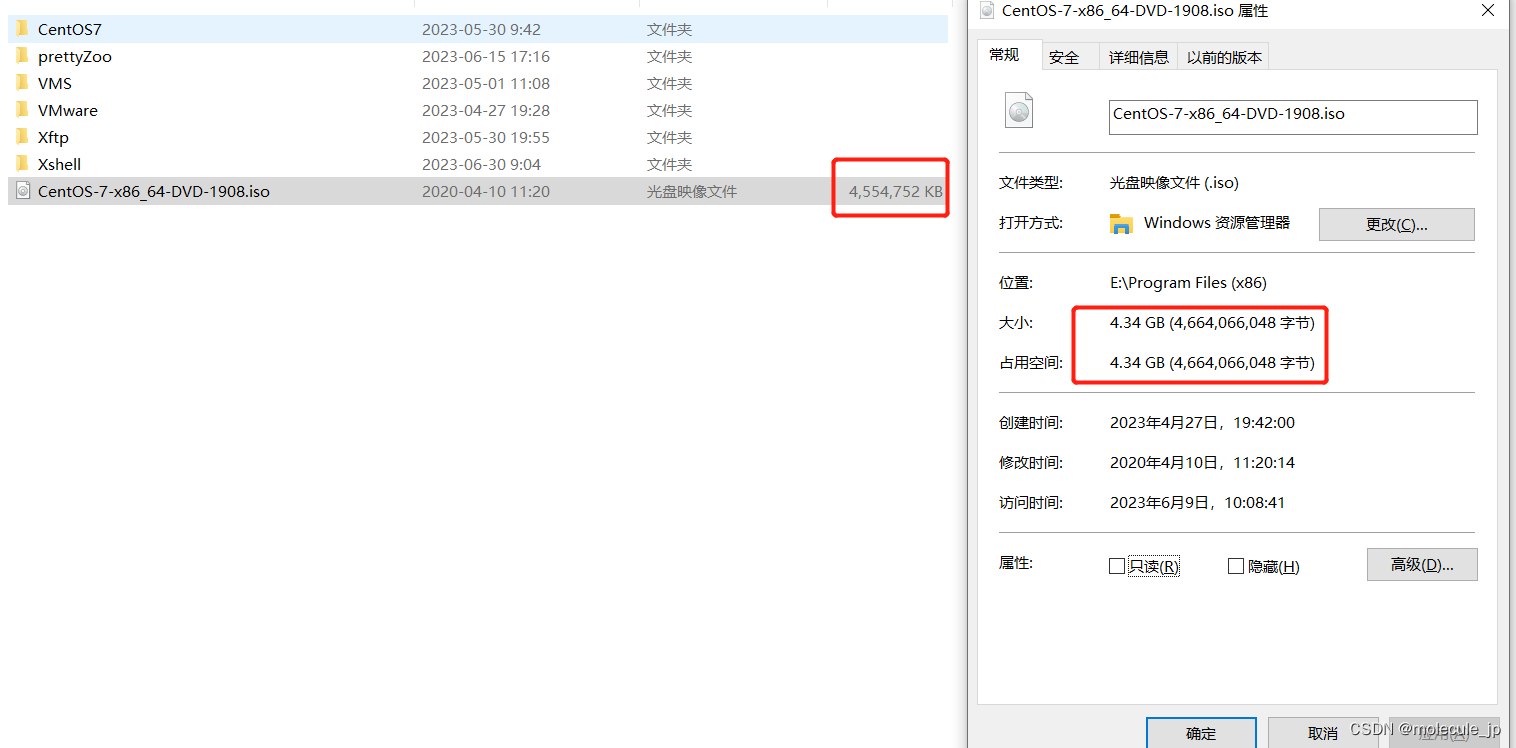
Task: Click the date 2023-05-30 19:55
Action: click(x=486, y=137)
